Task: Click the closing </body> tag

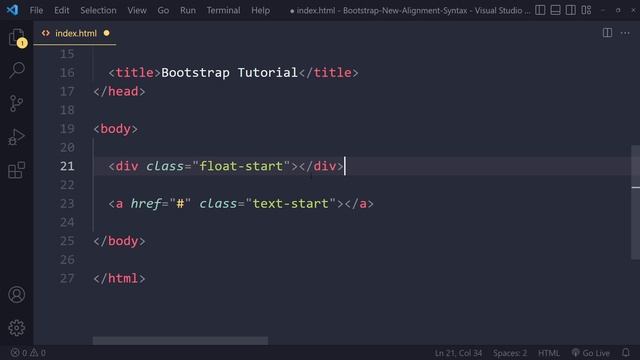Action: click(119, 241)
